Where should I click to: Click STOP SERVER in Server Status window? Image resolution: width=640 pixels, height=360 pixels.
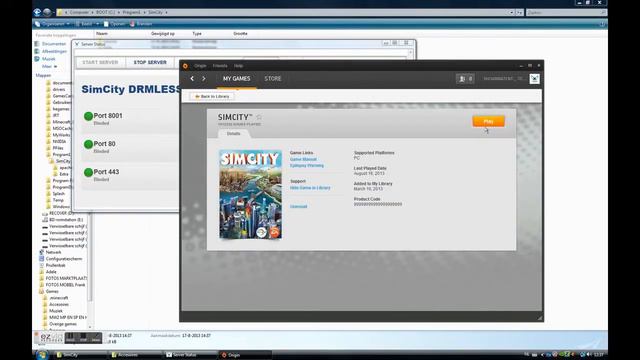150,62
